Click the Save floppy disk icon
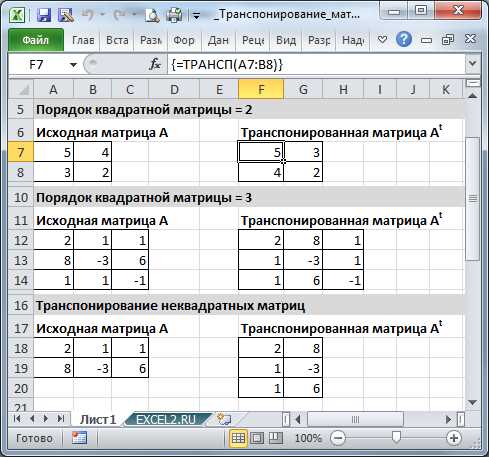489x457 pixels. tap(44, 15)
